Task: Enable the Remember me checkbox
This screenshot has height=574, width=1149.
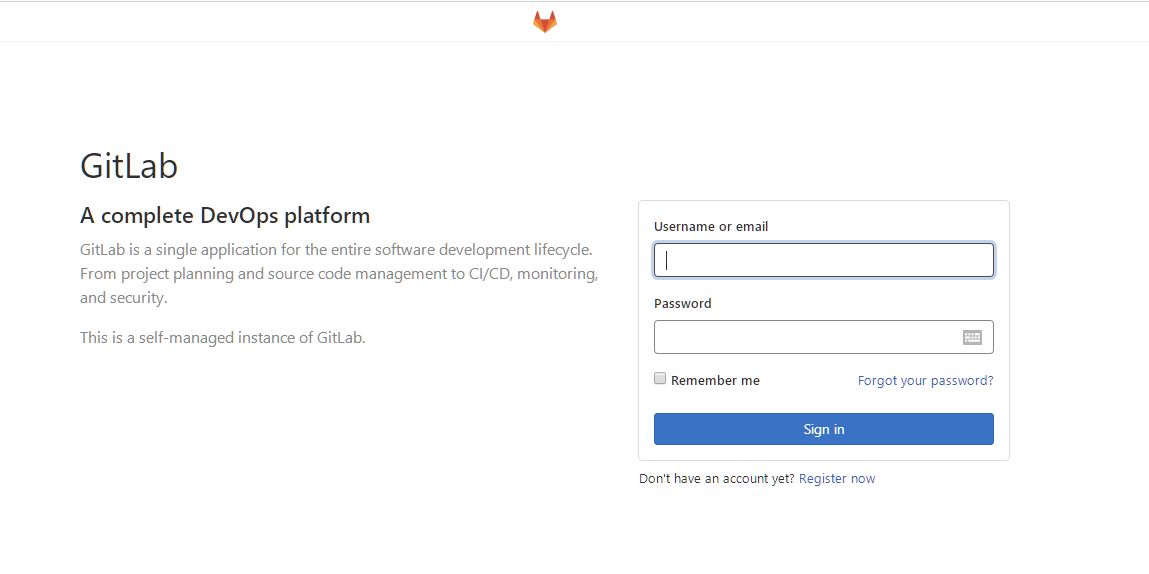Action: tap(660, 379)
